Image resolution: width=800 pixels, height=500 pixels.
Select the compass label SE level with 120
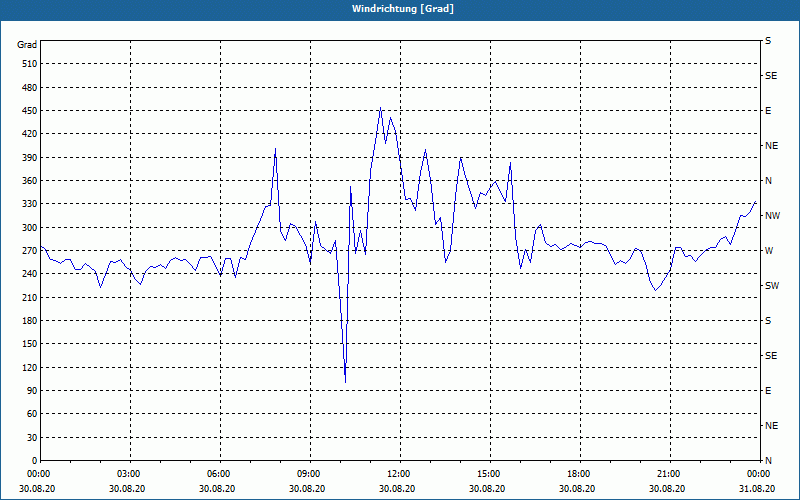771,356
